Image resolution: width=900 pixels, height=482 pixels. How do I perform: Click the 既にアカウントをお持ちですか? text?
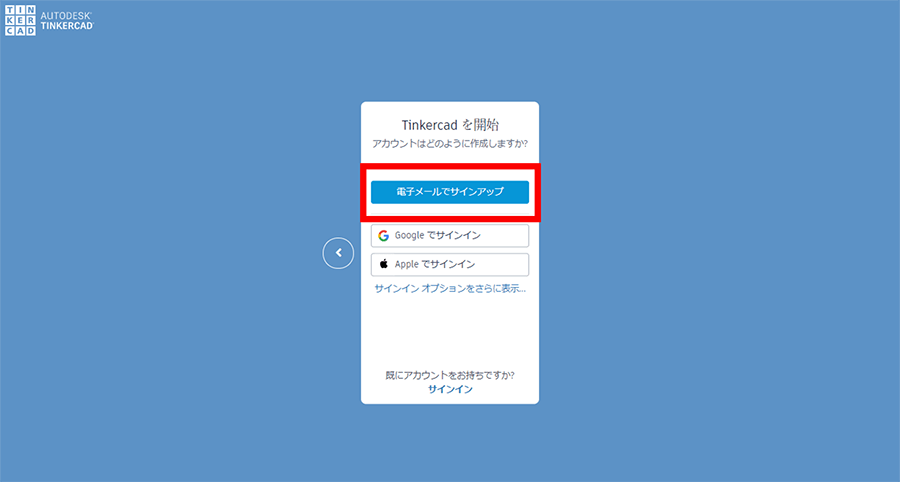[450, 375]
